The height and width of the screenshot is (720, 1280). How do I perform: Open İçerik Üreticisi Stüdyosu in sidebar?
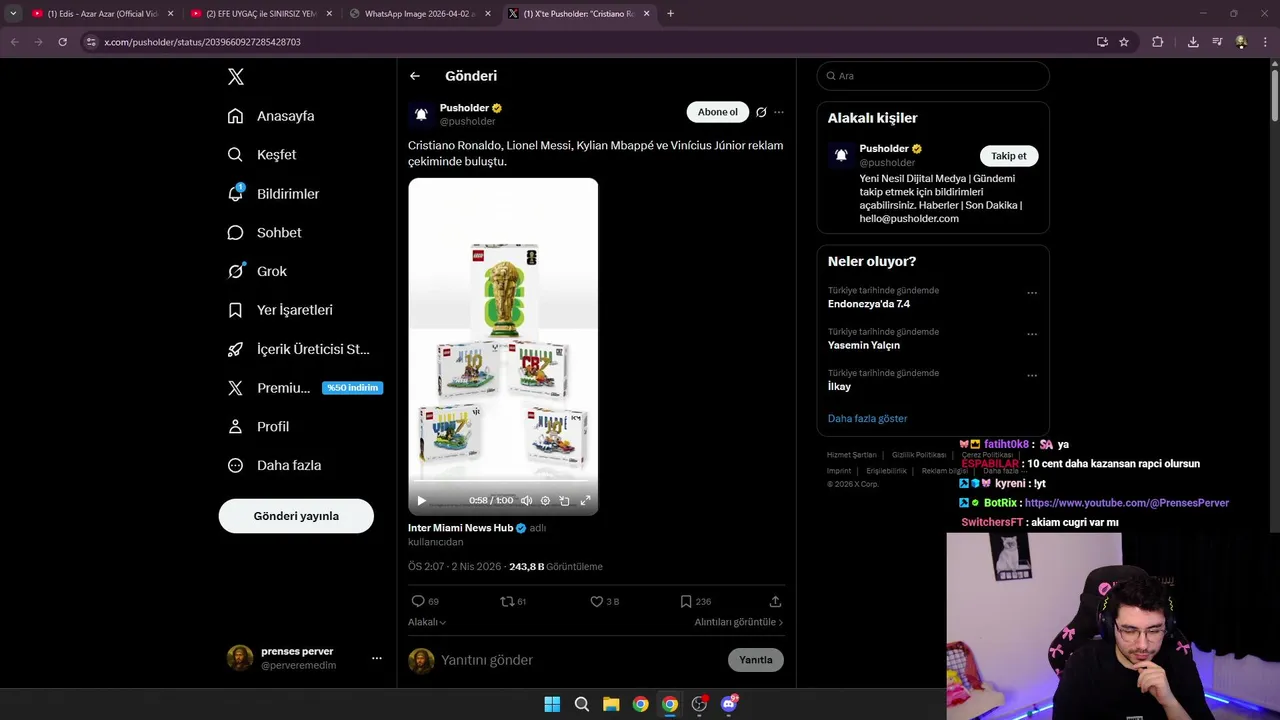pyautogui.click(x=299, y=349)
